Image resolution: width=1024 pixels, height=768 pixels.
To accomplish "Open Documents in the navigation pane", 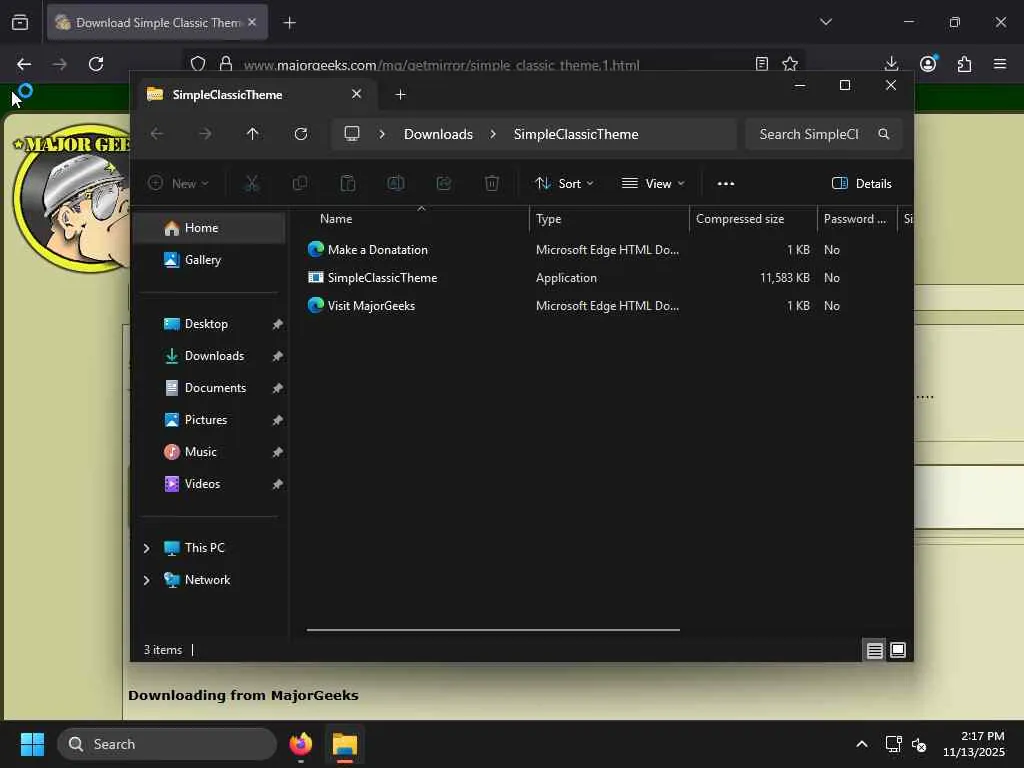I will point(209,388).
